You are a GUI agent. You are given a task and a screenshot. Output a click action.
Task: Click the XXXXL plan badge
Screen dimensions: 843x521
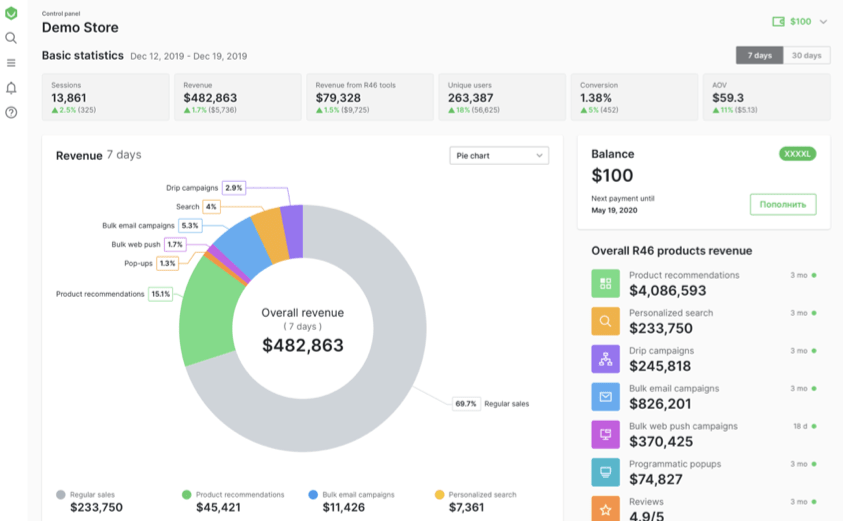pyautogui.click(x=797, y=154)
